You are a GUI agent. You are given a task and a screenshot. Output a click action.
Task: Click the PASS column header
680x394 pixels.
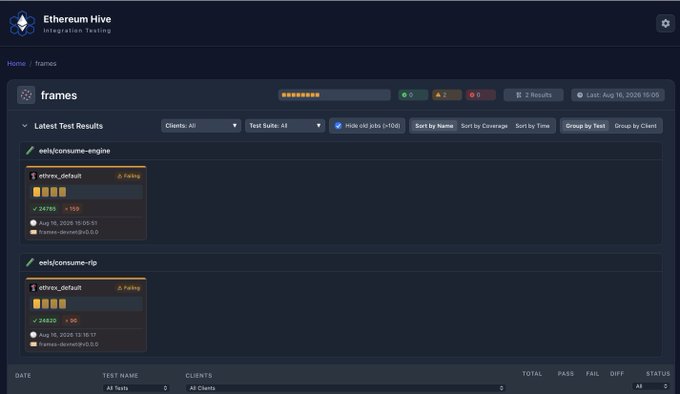pos(566,374)
